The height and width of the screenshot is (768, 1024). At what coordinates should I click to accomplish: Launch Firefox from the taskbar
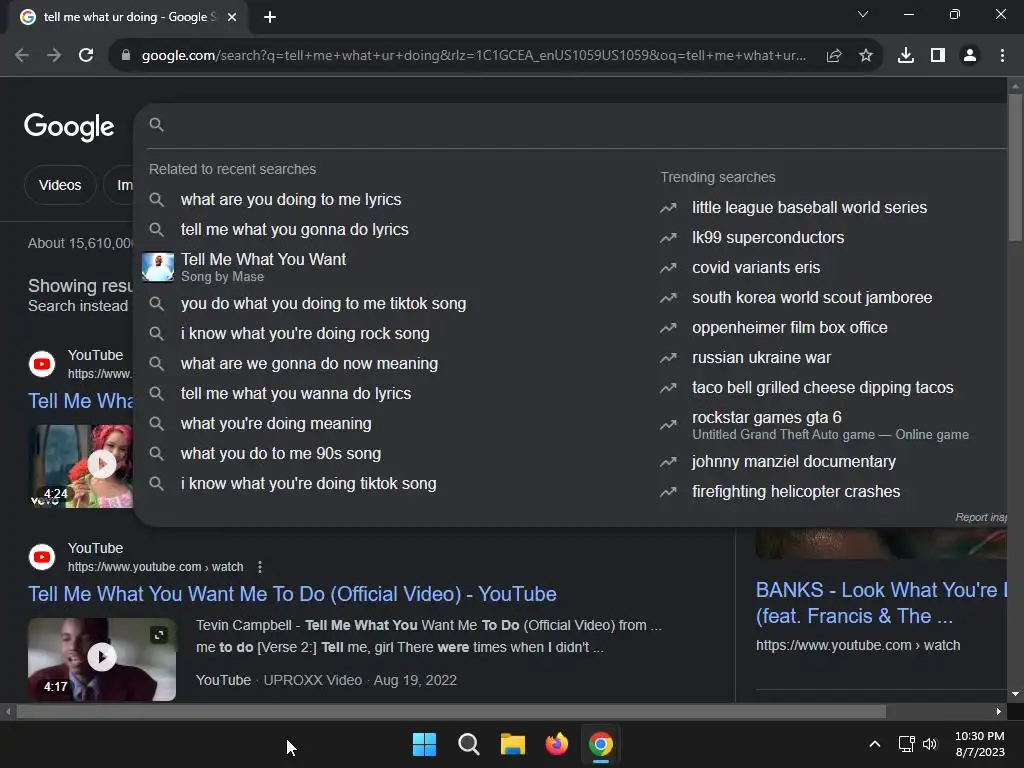pyautogui.click(x=557, y=744)
